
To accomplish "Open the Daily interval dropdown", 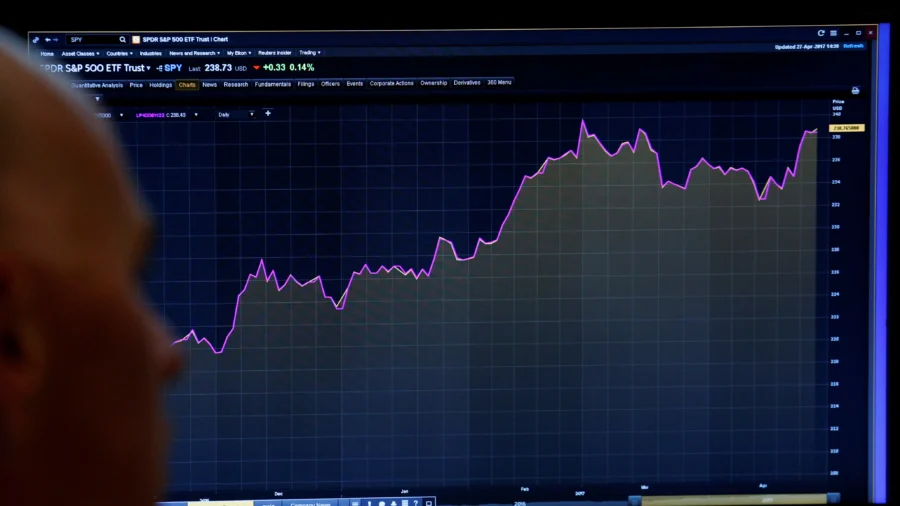I will (x=238, y=115).
